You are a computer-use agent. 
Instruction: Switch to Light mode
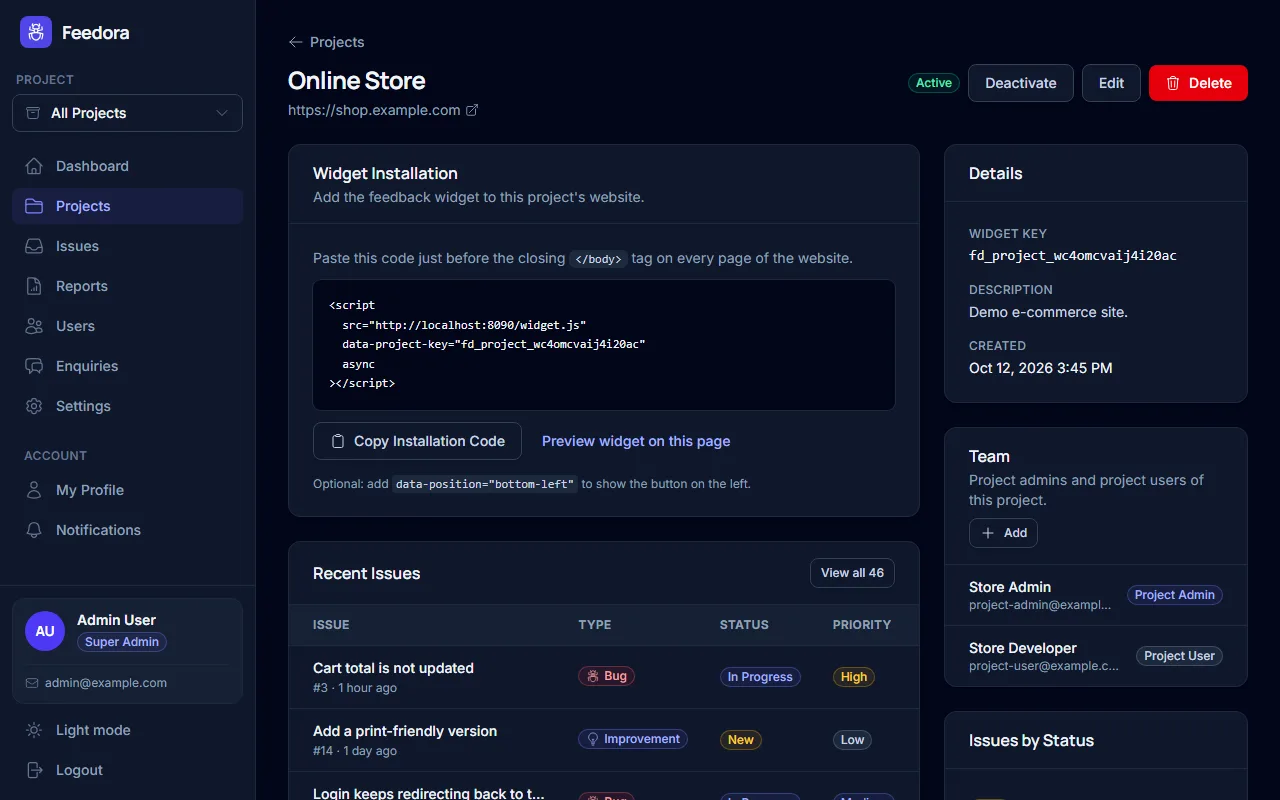[x=128, y=730]
